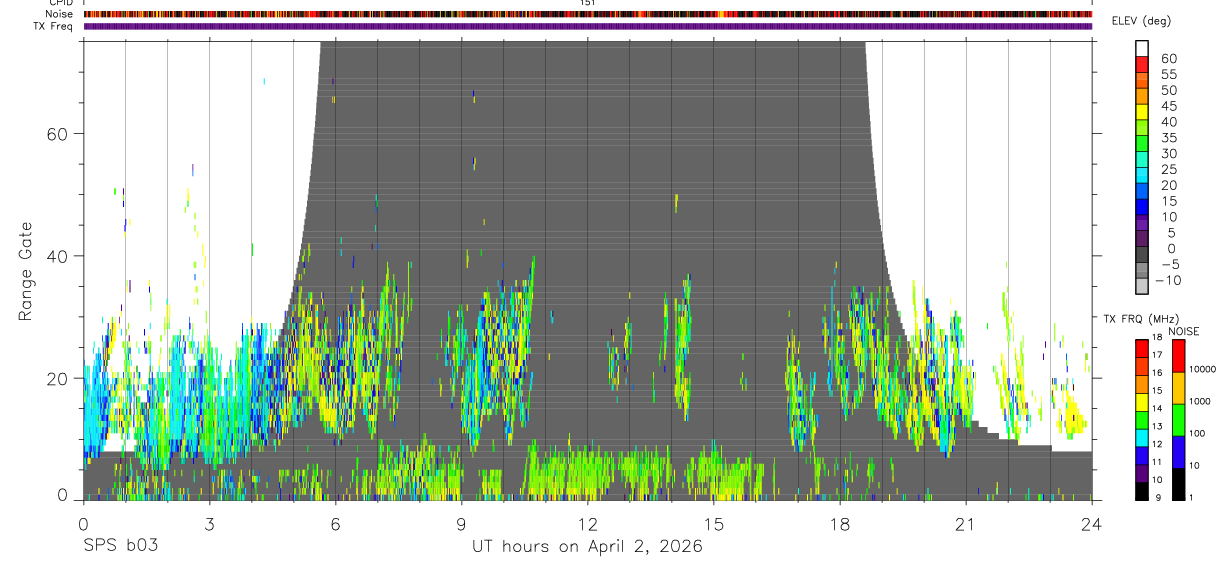Click '35' on the ELEV color scale
The image size is (1228, 567).
tap(1168, 138)
